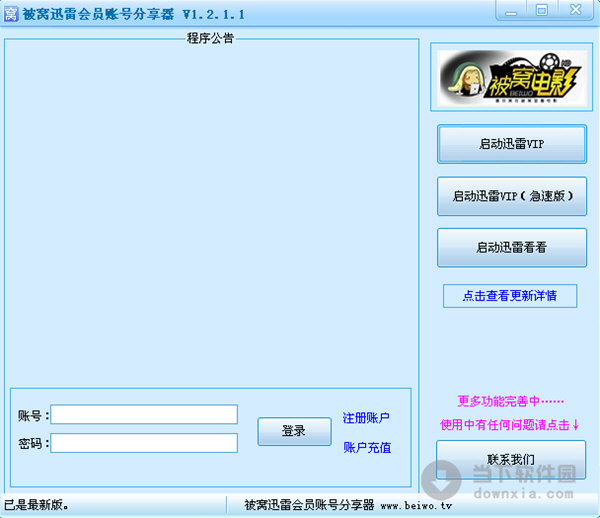
Task: Launch 启动迅雷VIP（急速版）
Action: [512, 196]
